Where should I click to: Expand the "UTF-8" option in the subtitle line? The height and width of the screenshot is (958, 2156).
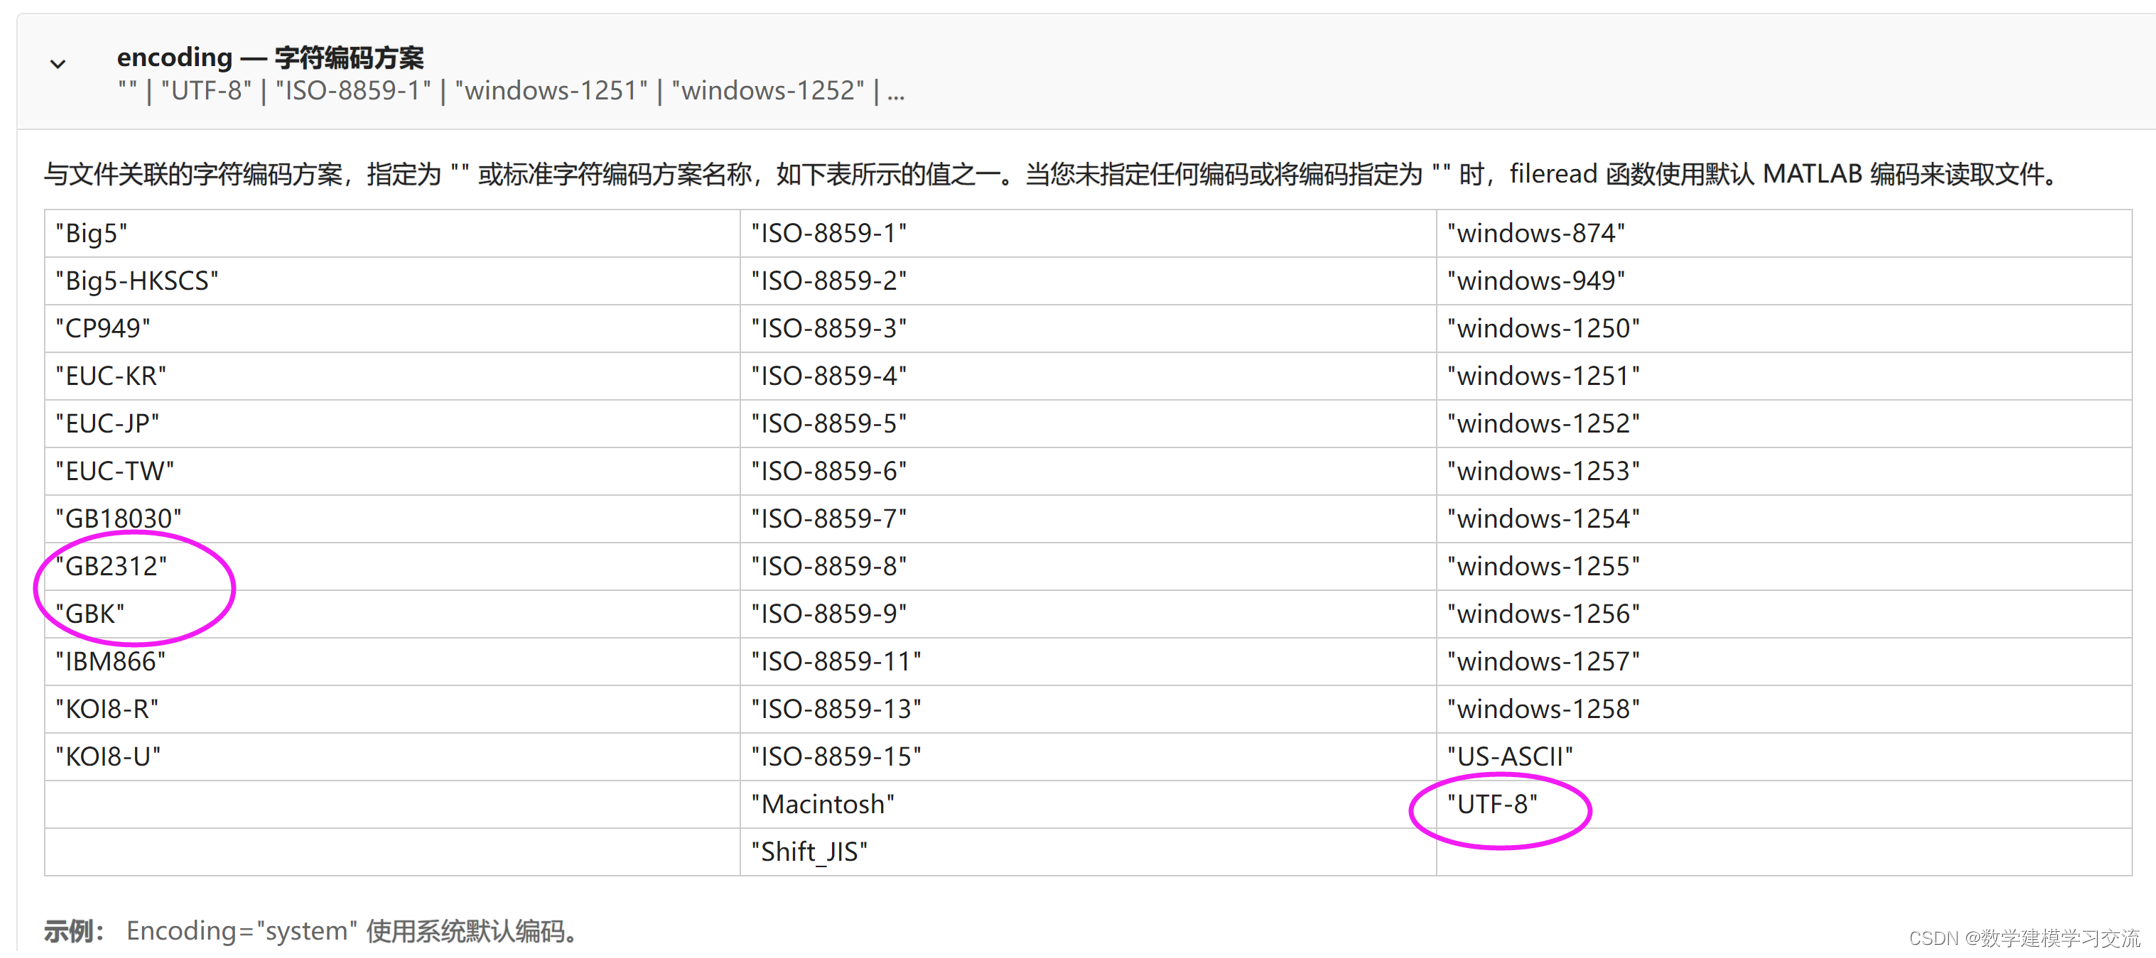click(205, 90)
